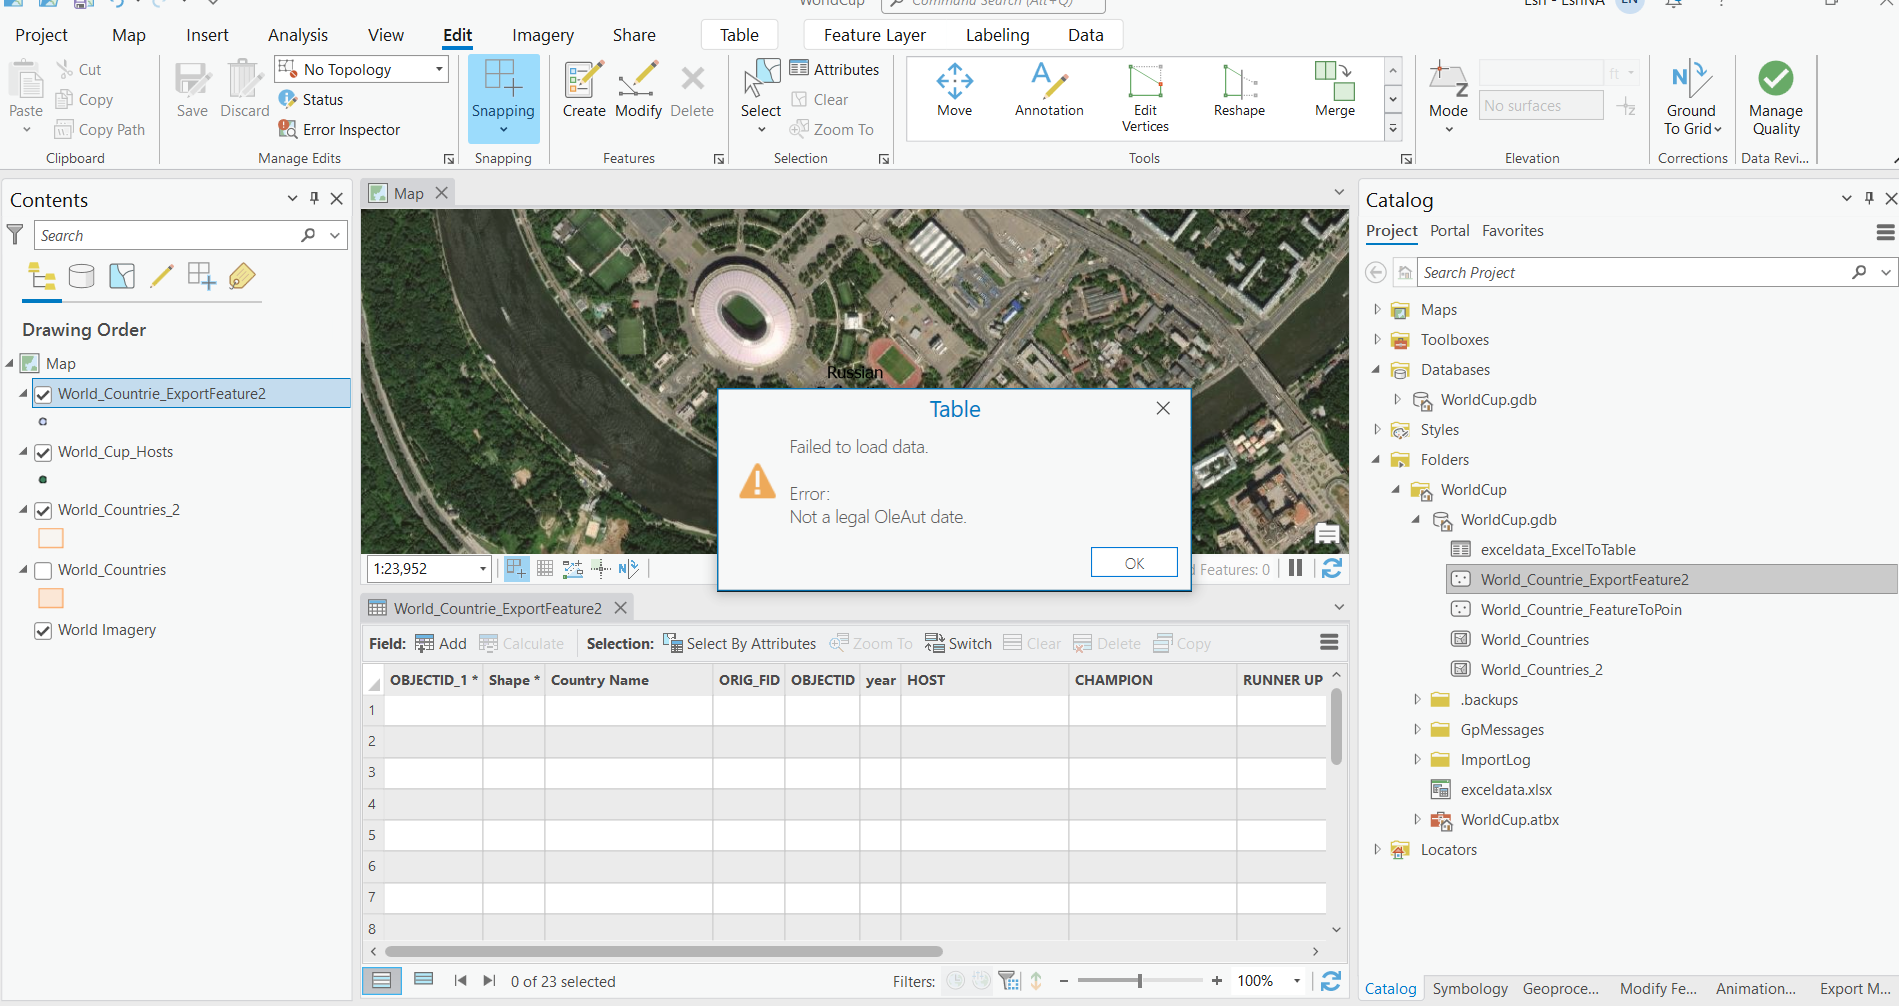Screen dimensions: 1899x1006
Task: Uncheck the World Imagery layer visibility
Action: (x=43, y=630)
